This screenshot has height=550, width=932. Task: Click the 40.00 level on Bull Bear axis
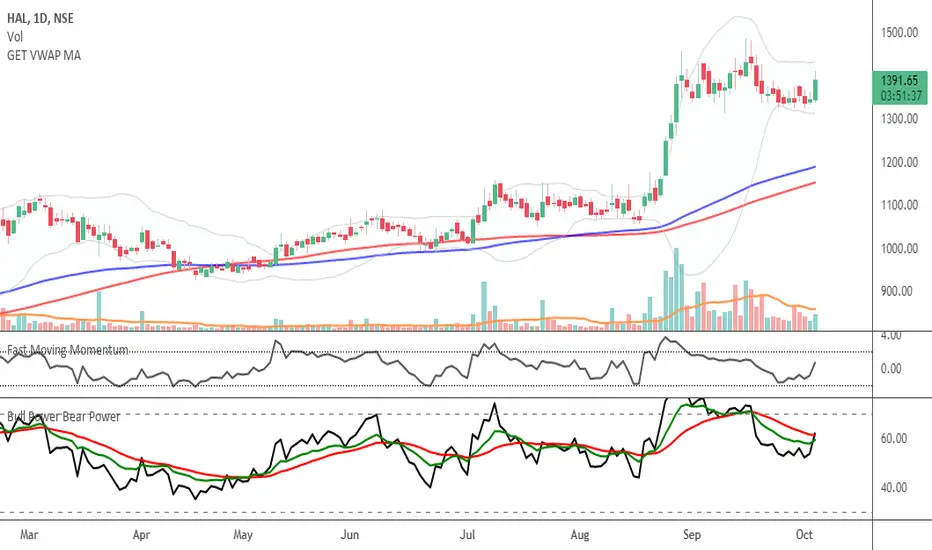(893, 488)
